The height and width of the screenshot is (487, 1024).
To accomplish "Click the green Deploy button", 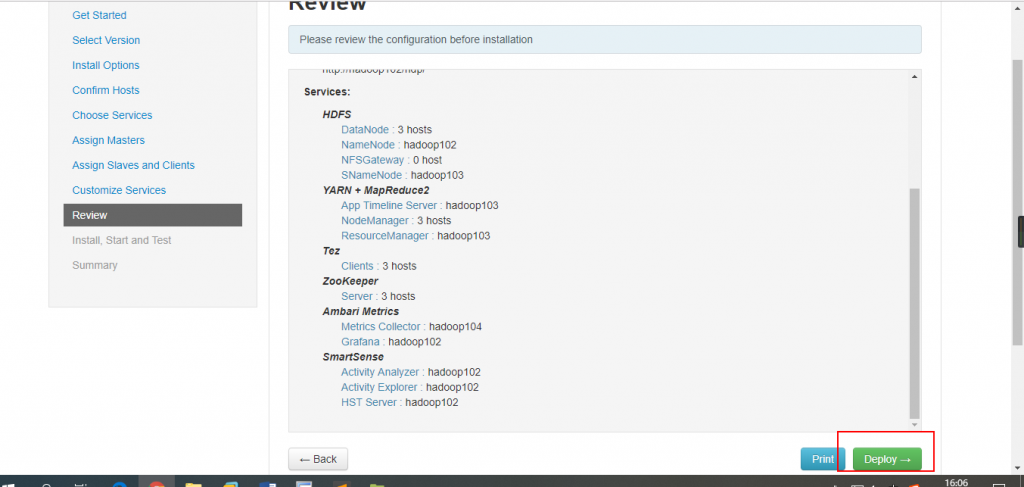I will (x=887, y=459).
